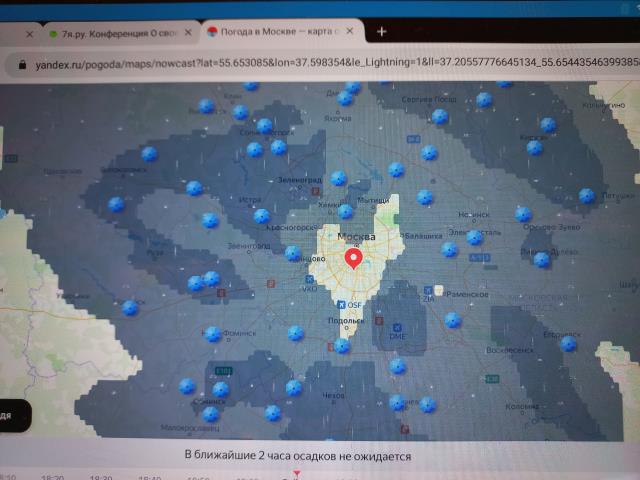
Task: Close the 7я.ру Конференция tab
Action: (x=189, y=33)
